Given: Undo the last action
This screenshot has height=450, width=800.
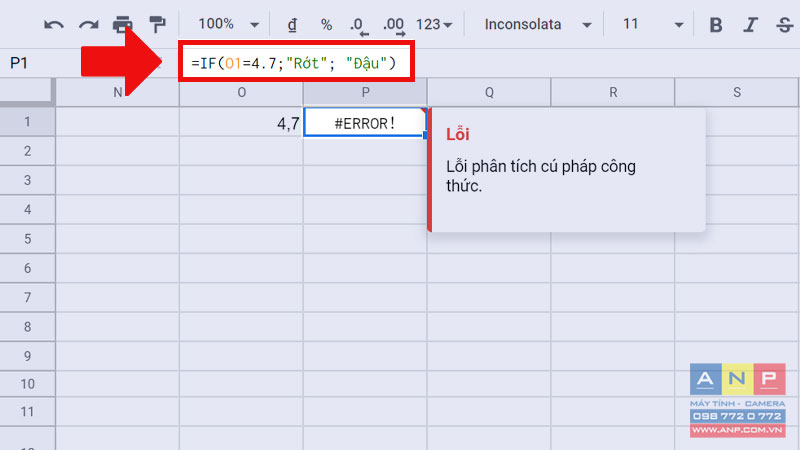Looking at the screenshot, I should point(54,24).
